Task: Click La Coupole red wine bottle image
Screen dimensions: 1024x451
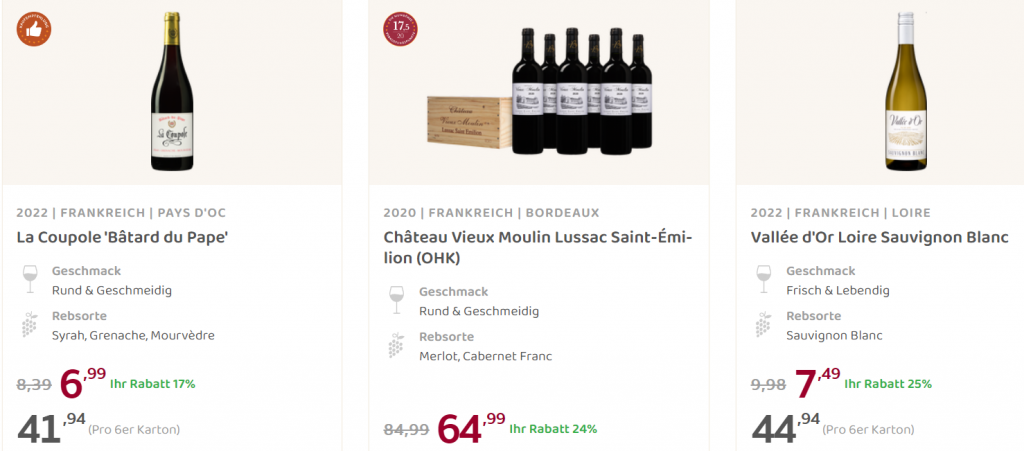Action: point(172,92)
